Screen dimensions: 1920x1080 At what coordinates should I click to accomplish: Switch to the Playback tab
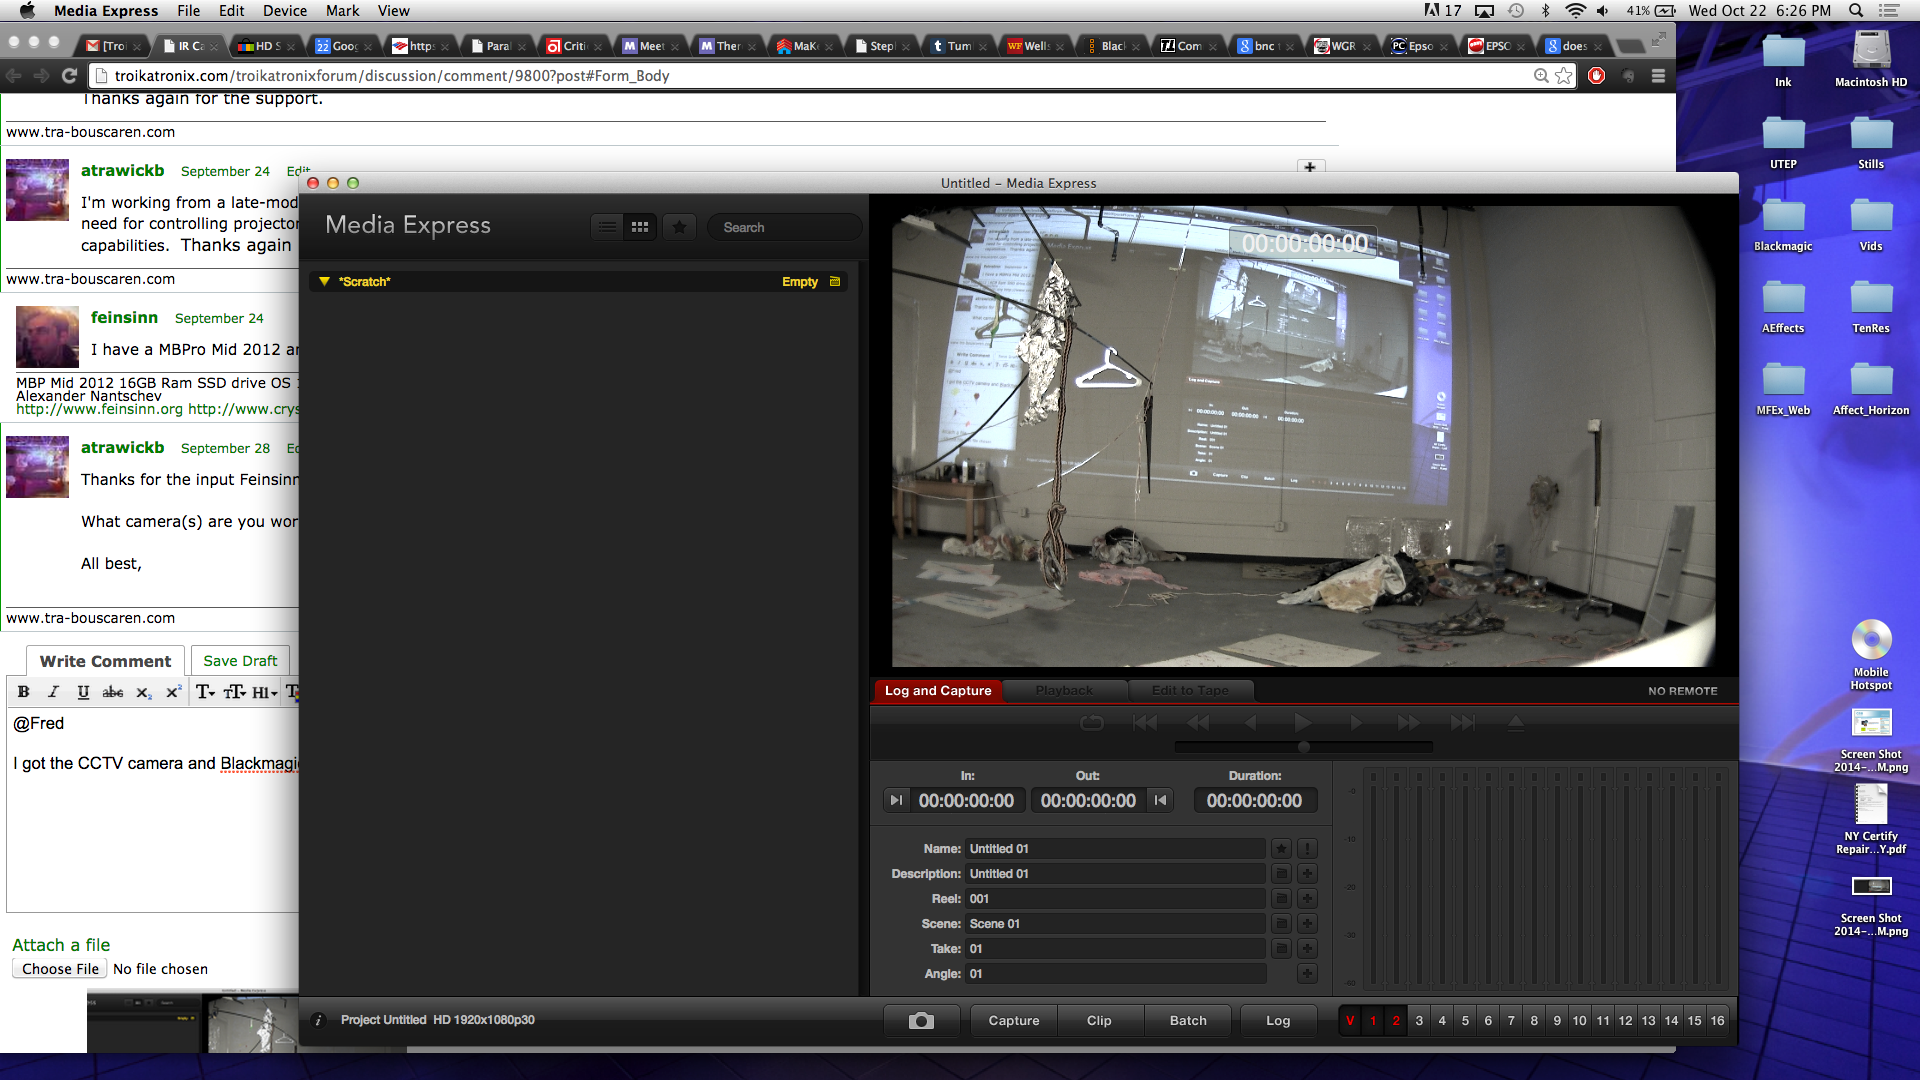1063,690
